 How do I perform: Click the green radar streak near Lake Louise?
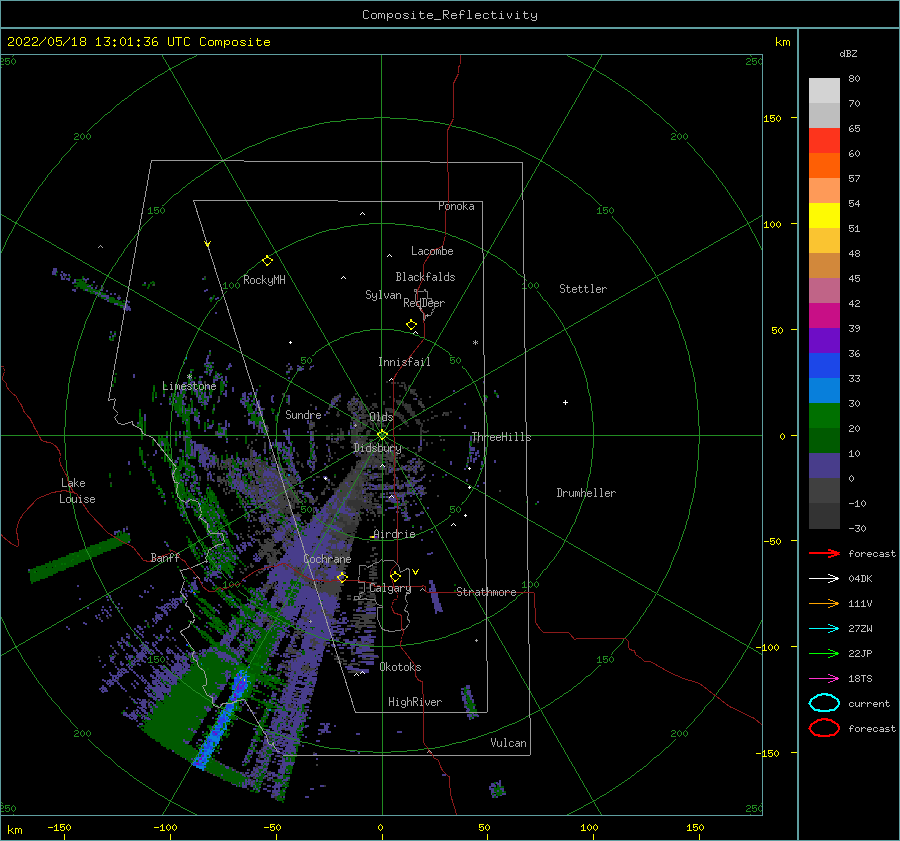tap(79, 557)
